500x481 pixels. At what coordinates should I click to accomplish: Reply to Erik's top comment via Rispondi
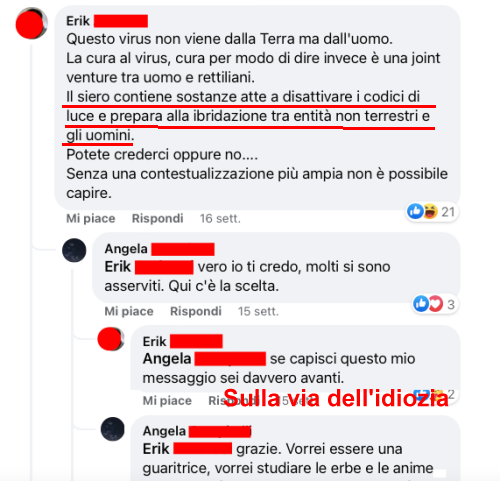click(x=158, y=218)
